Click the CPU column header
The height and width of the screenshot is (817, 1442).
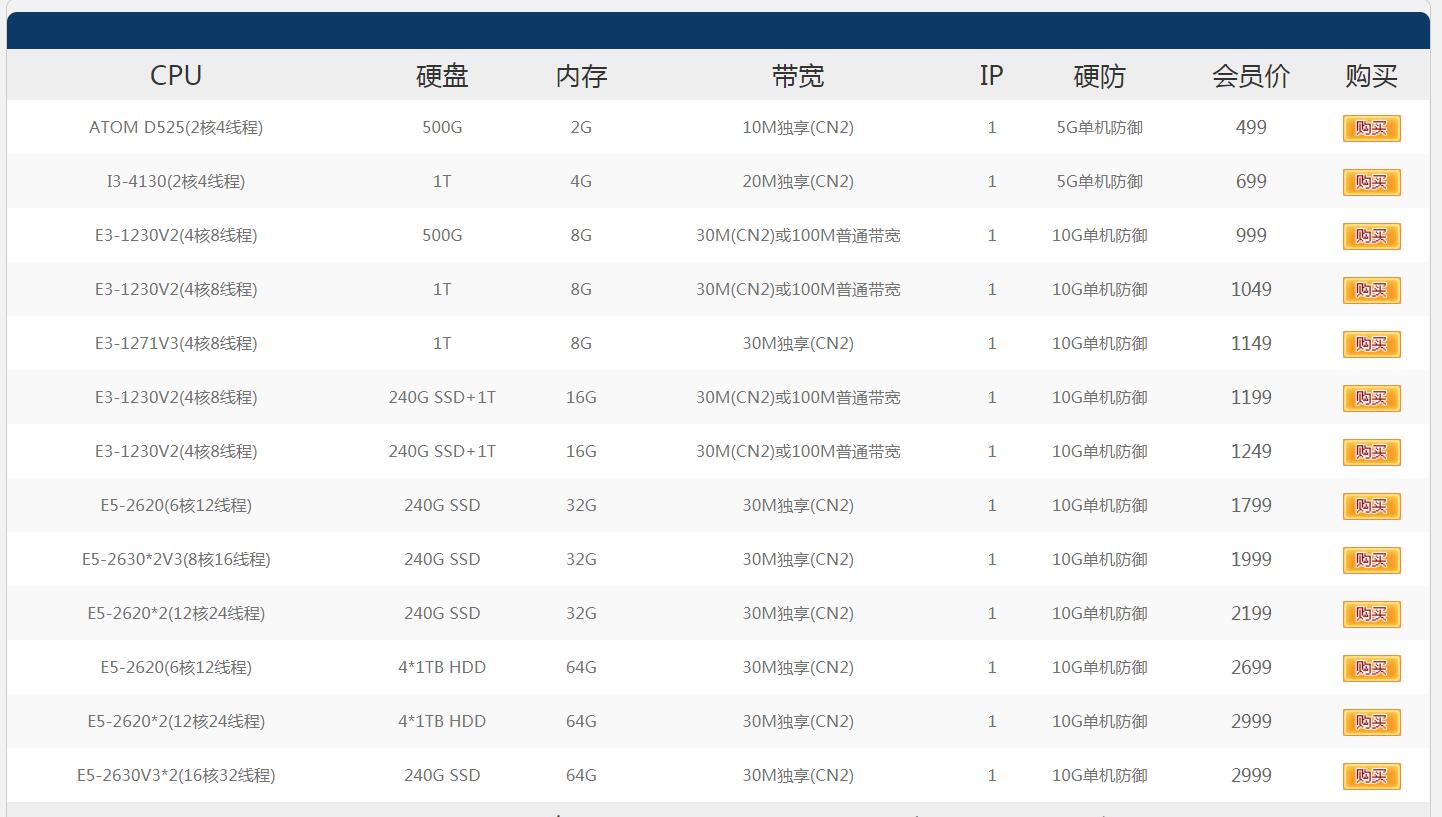tap(176, 76)
